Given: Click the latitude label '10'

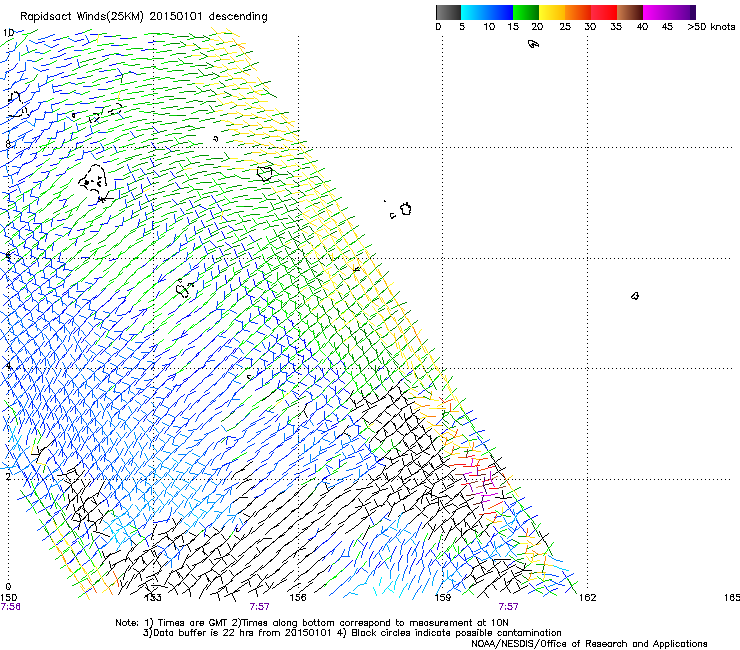Looking at the screenshot, I should (x=8, y=33).
